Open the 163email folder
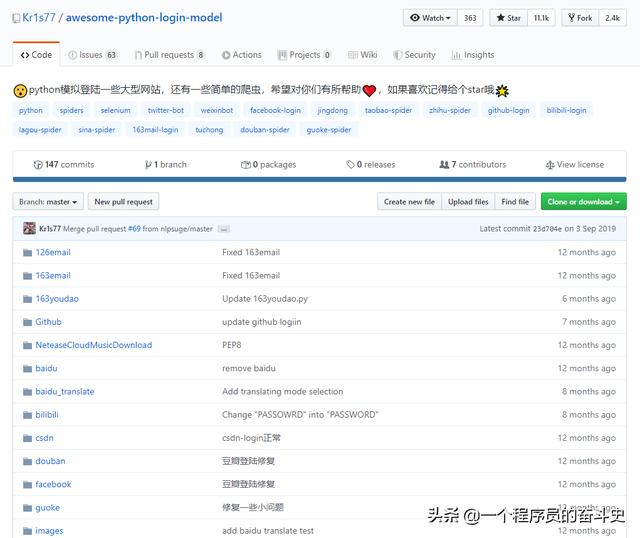Screen dimensions: 640x538 pos(53,276)
